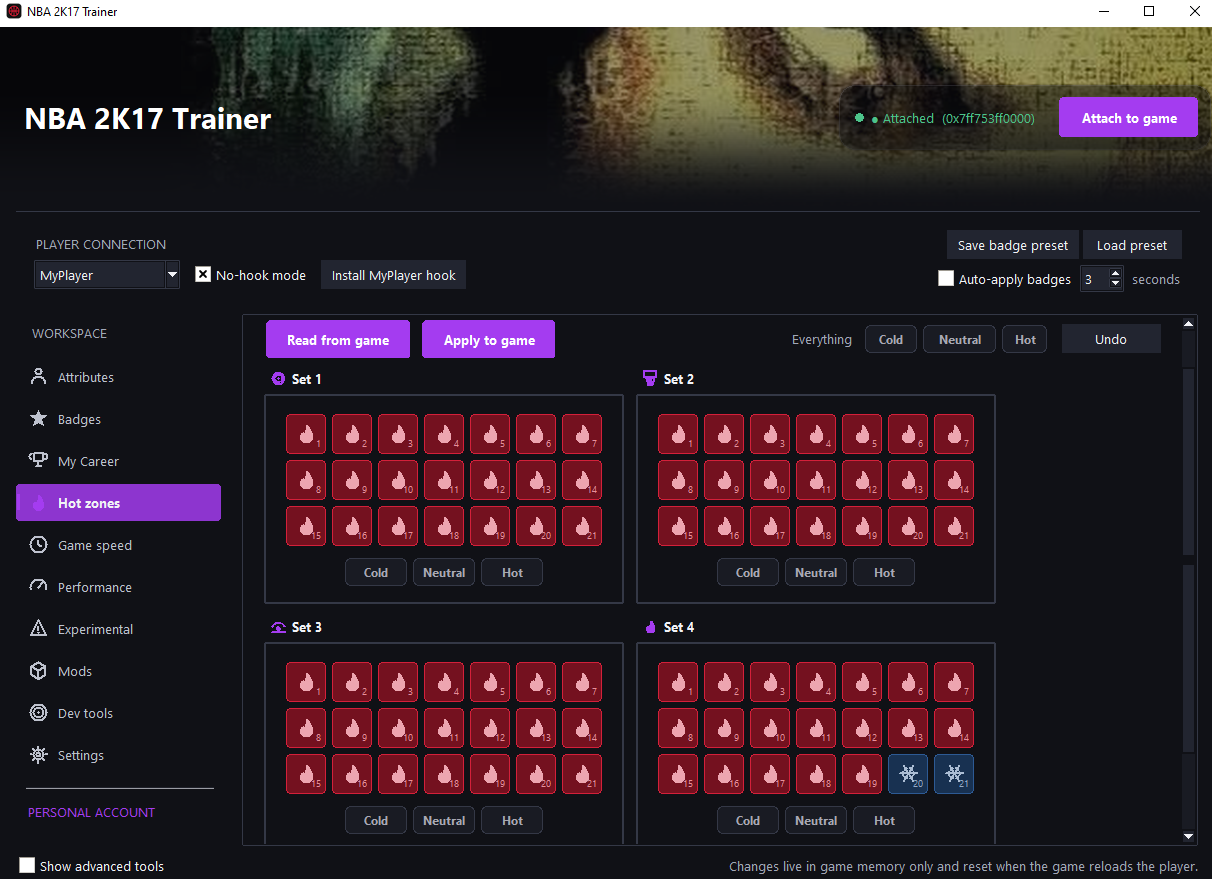Toggle Set 1 zone 11 flame
The width and height of the screenshot is (1212, 879).
(444, 480)
